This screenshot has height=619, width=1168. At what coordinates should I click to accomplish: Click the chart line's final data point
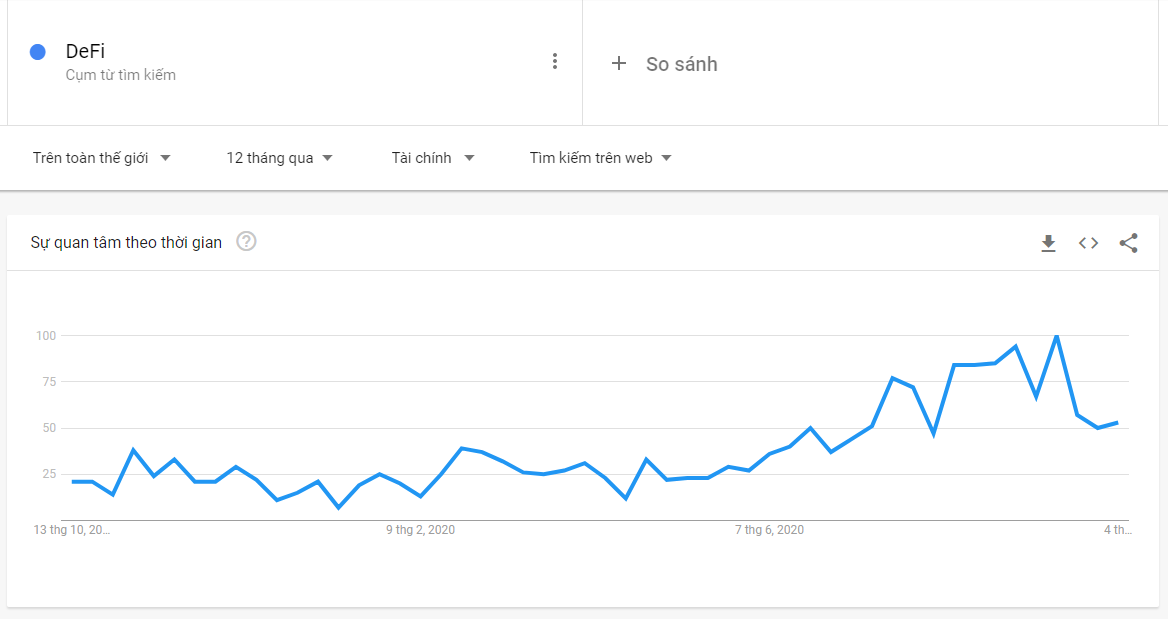(x=1117, y=423)
